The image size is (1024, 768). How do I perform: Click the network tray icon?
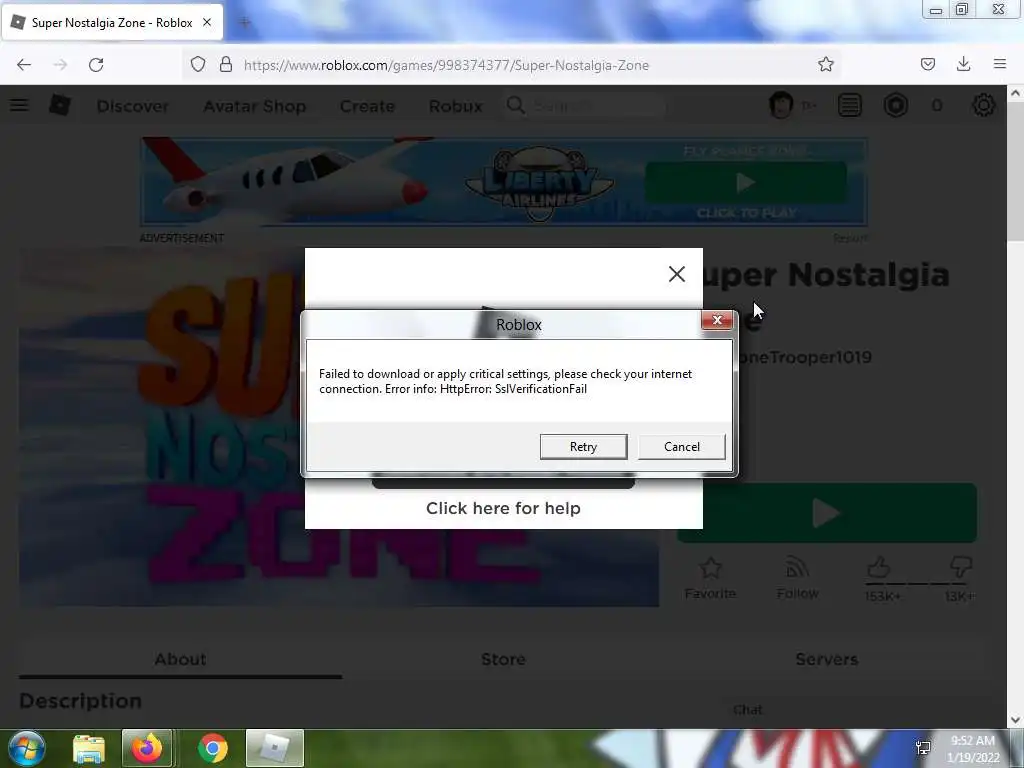pos(923,748)
